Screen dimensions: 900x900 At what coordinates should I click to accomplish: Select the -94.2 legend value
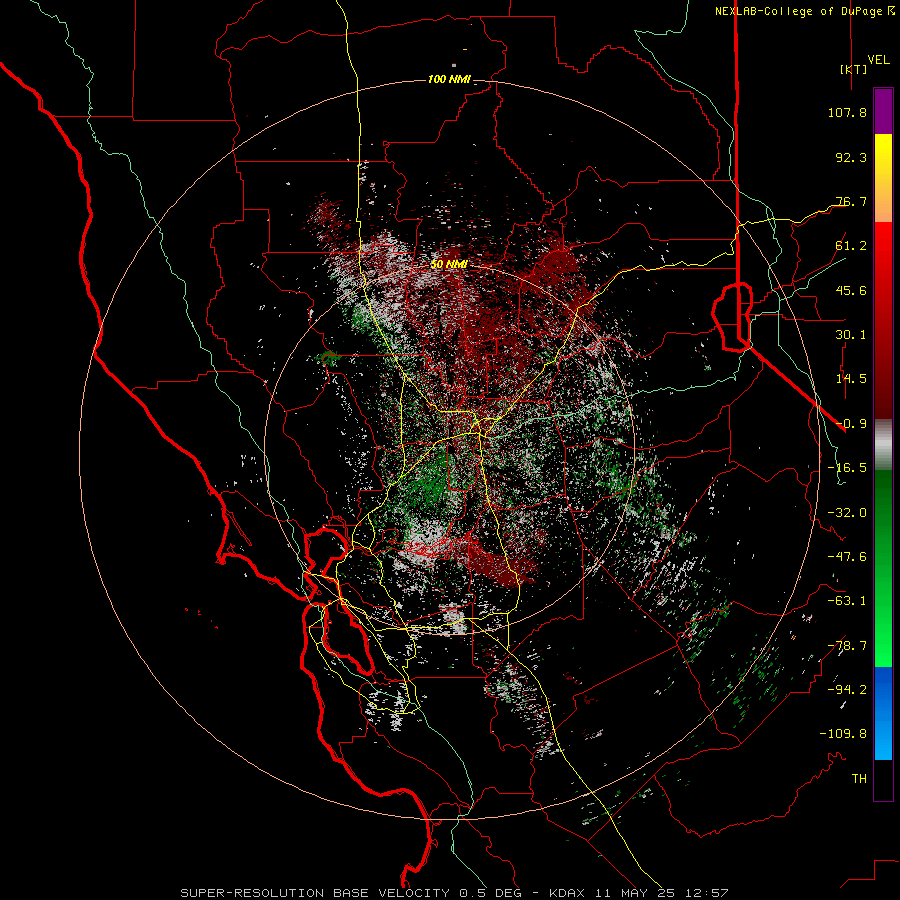pos(847,690)
